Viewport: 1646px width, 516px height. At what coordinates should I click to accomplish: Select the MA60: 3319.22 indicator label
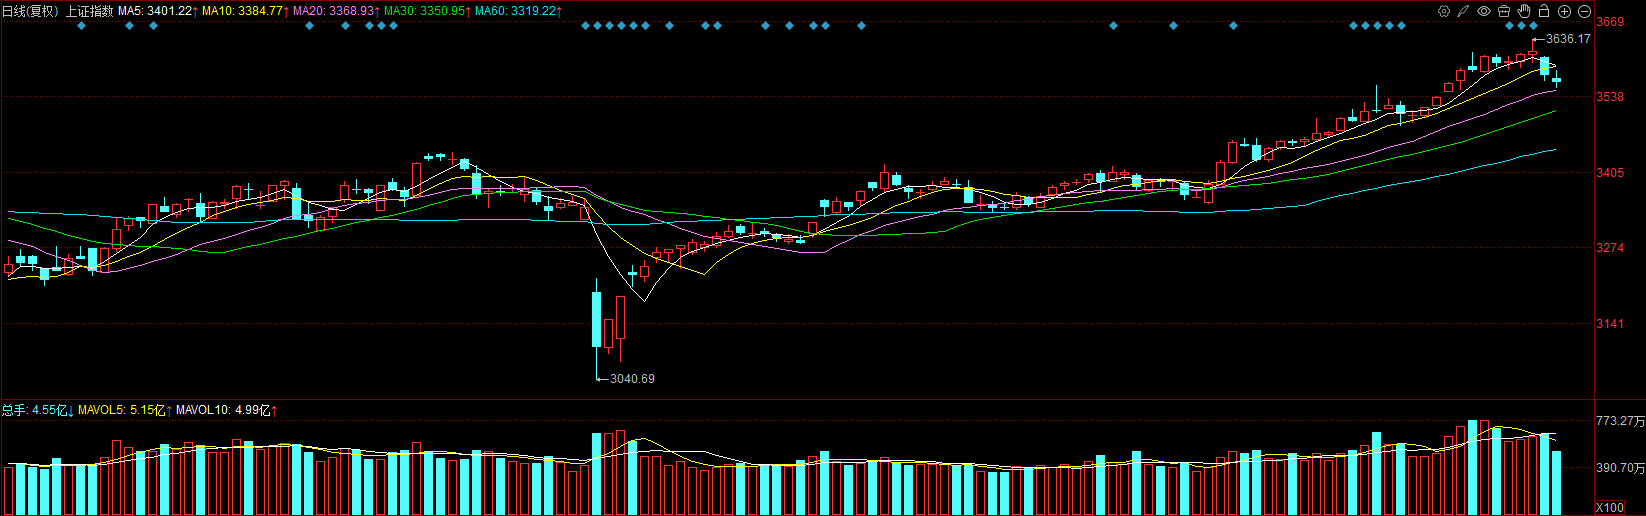click(515, 11)
